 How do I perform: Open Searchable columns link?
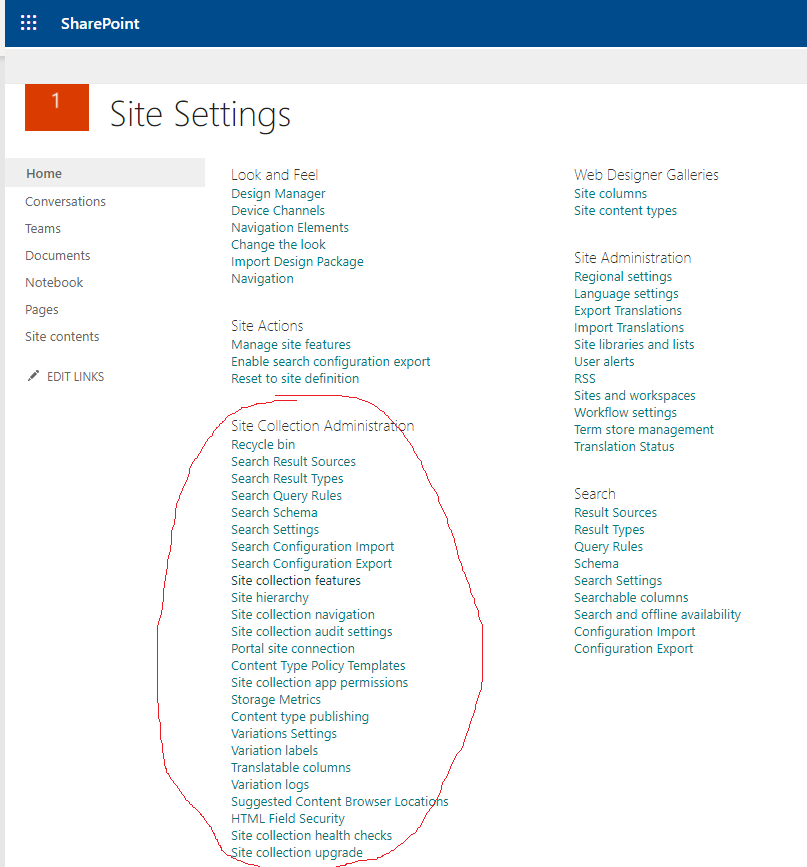pos(631,598)
